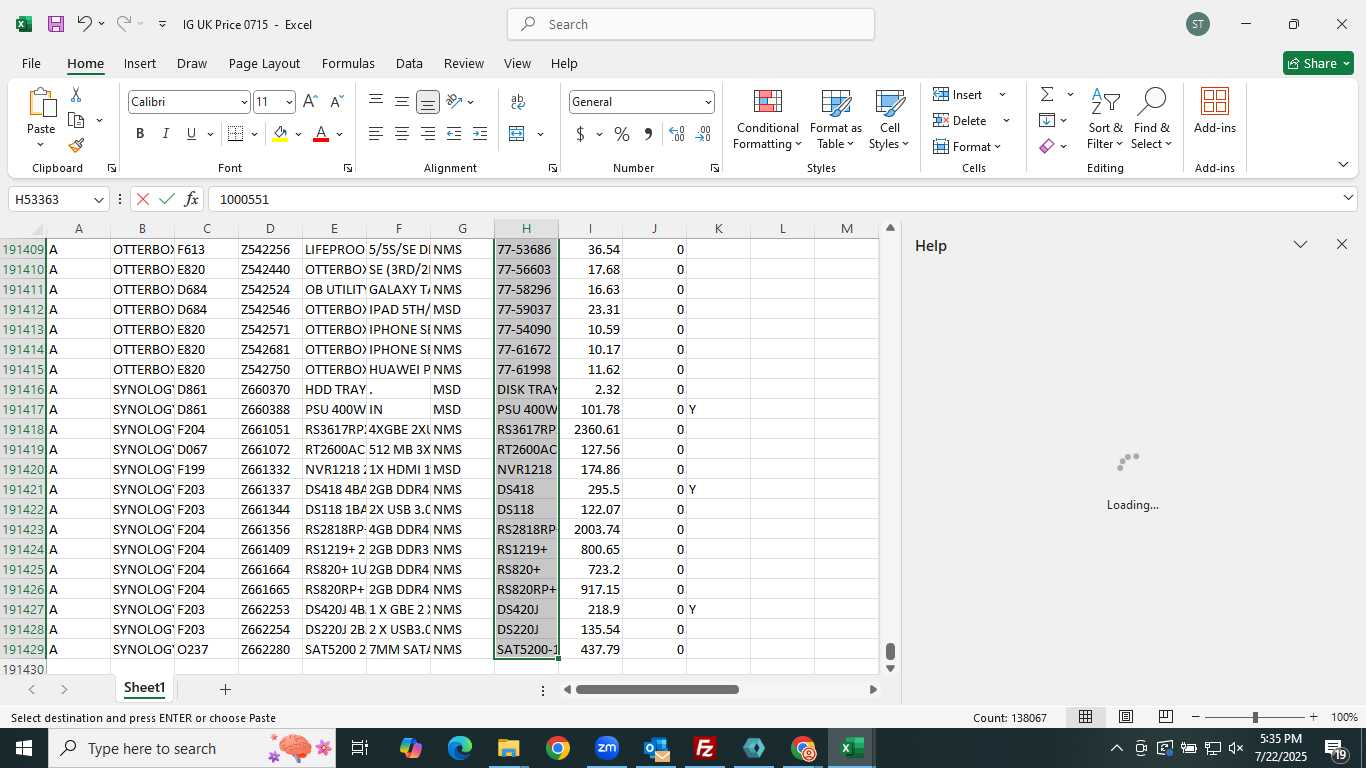The height and width of the screenshot is (768, 1366).
Task: Click the Cut scissors icon
Action: [x=76, y=95]
